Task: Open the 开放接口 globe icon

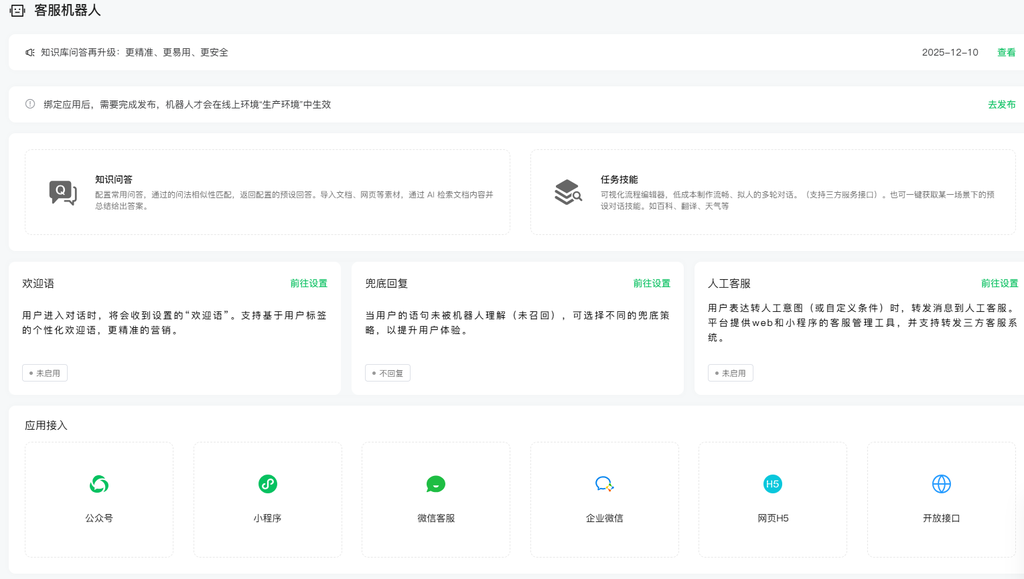Action: coord(941,484)
